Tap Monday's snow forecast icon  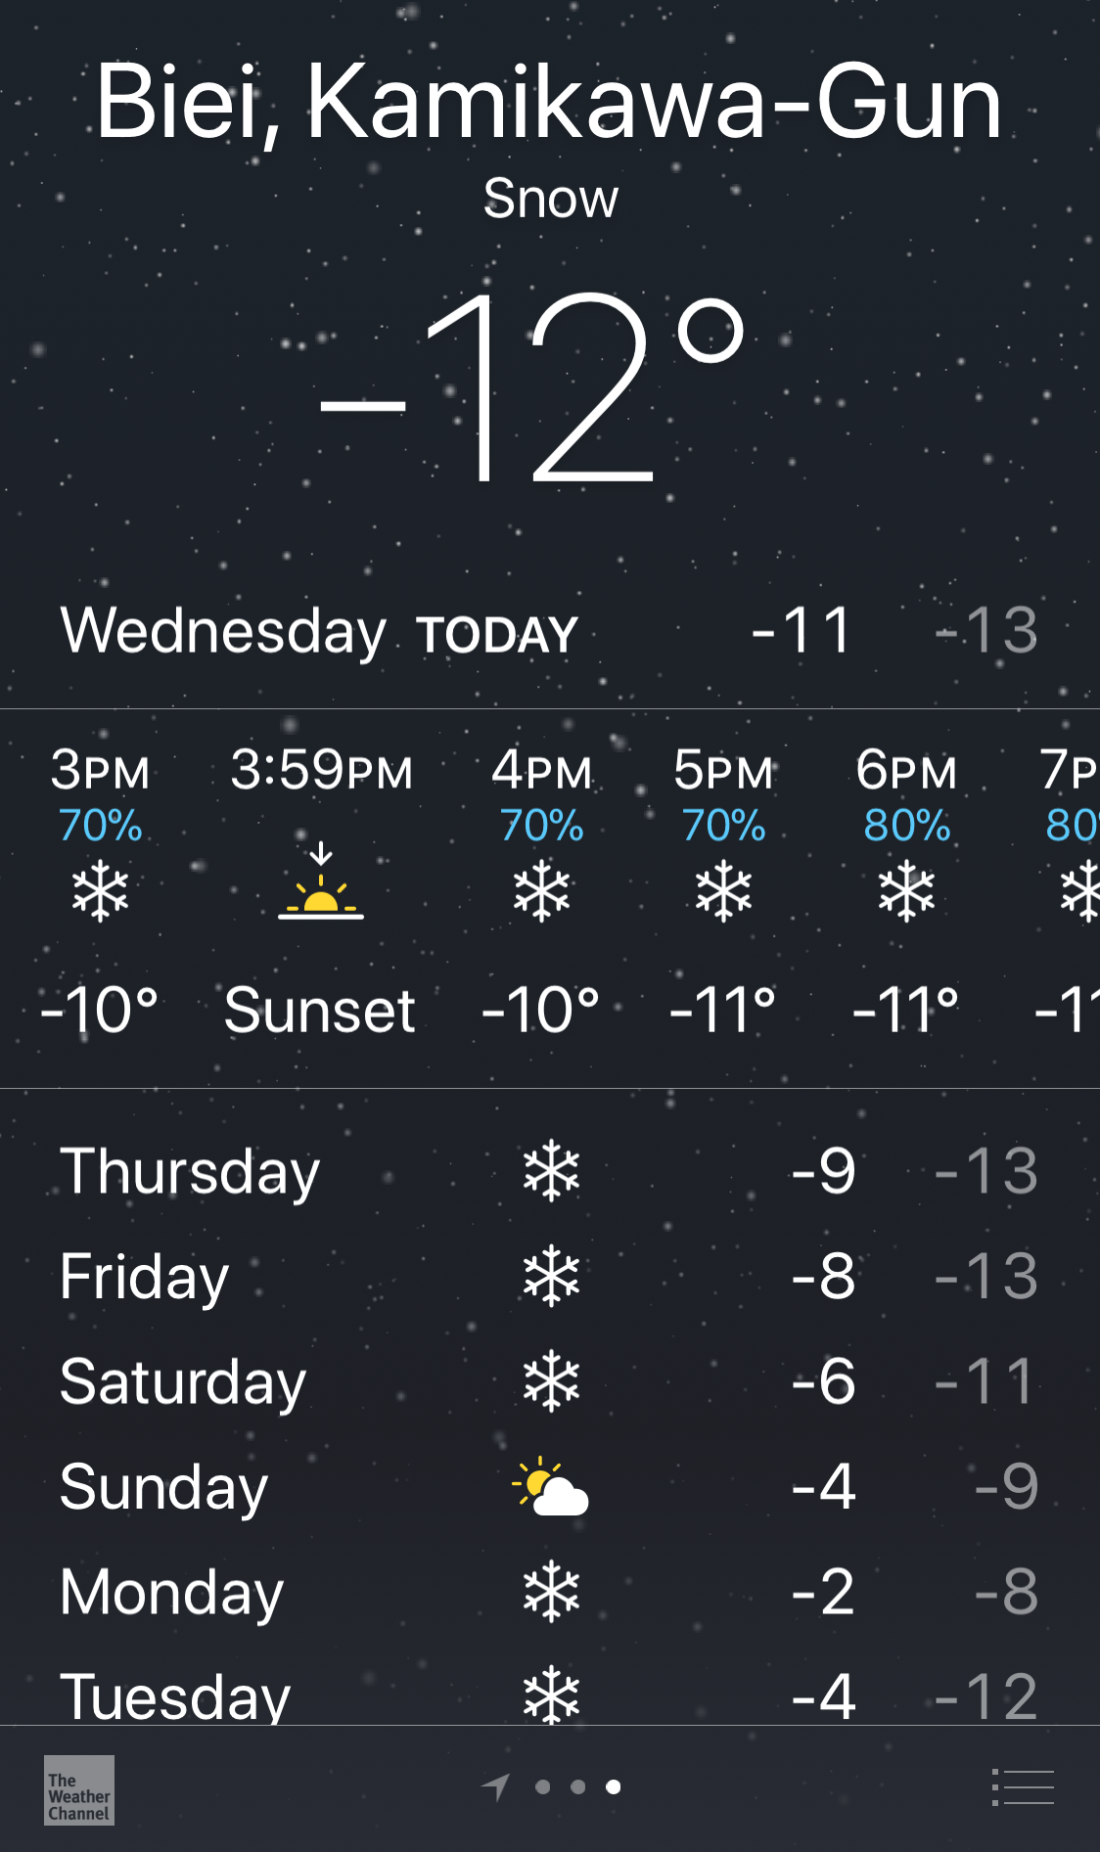(551, 1592)
